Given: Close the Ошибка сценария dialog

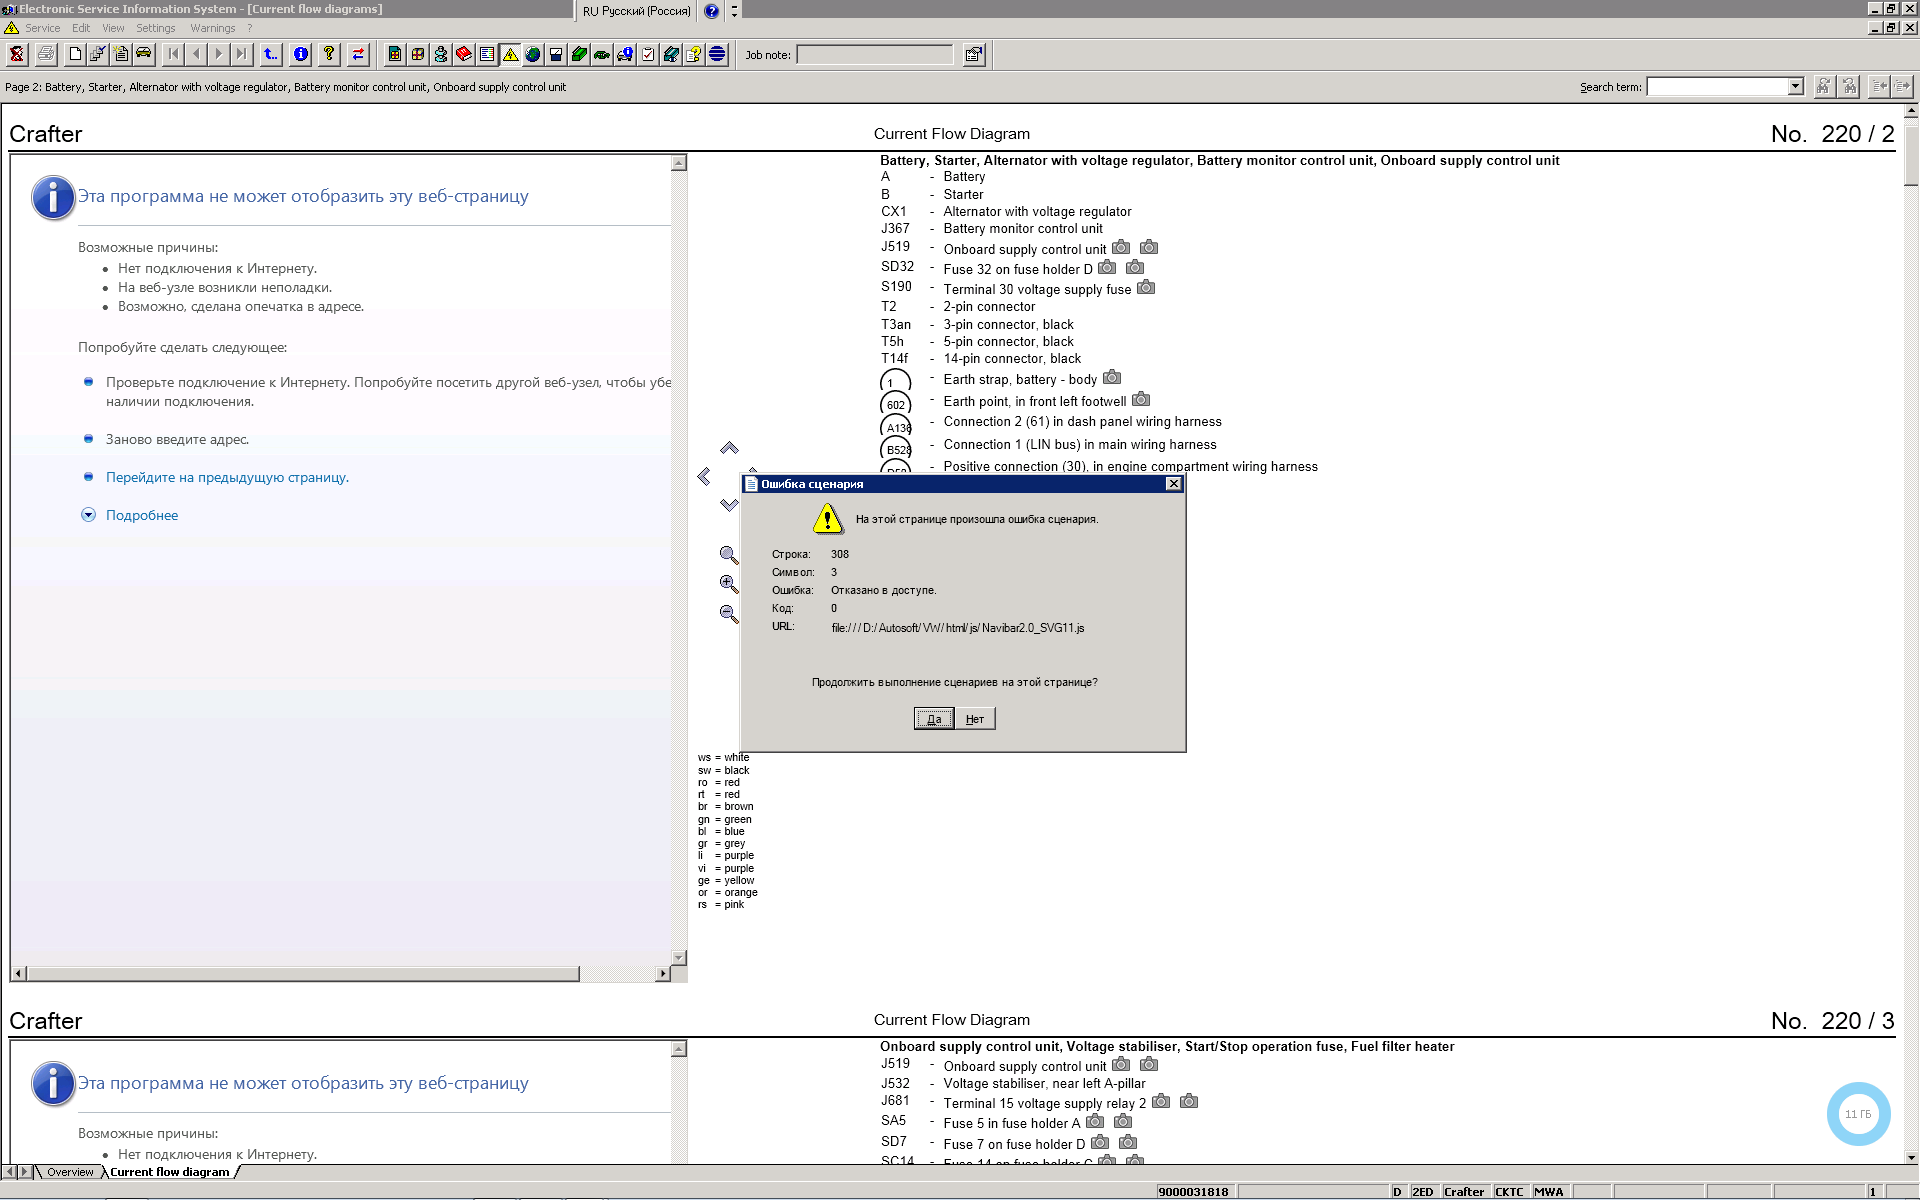Looking at the screenshot, I should click(1174, 484).
